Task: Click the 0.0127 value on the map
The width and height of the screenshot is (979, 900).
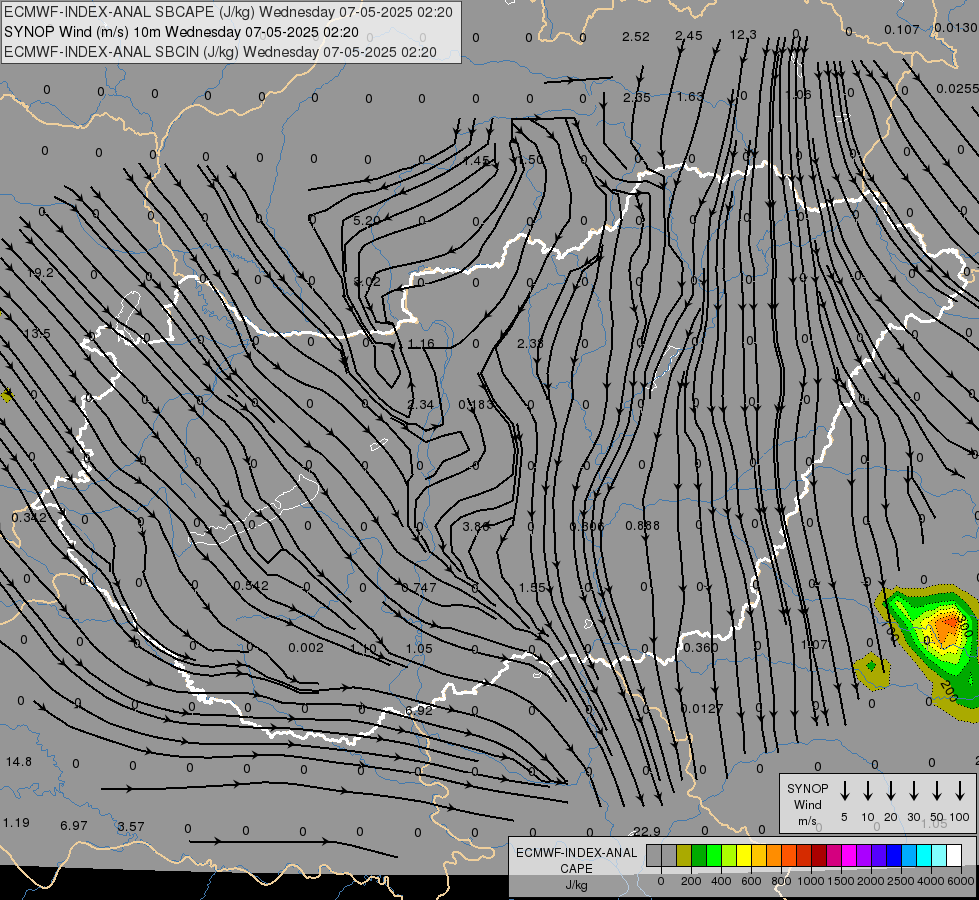Action: tap(702, 709)
